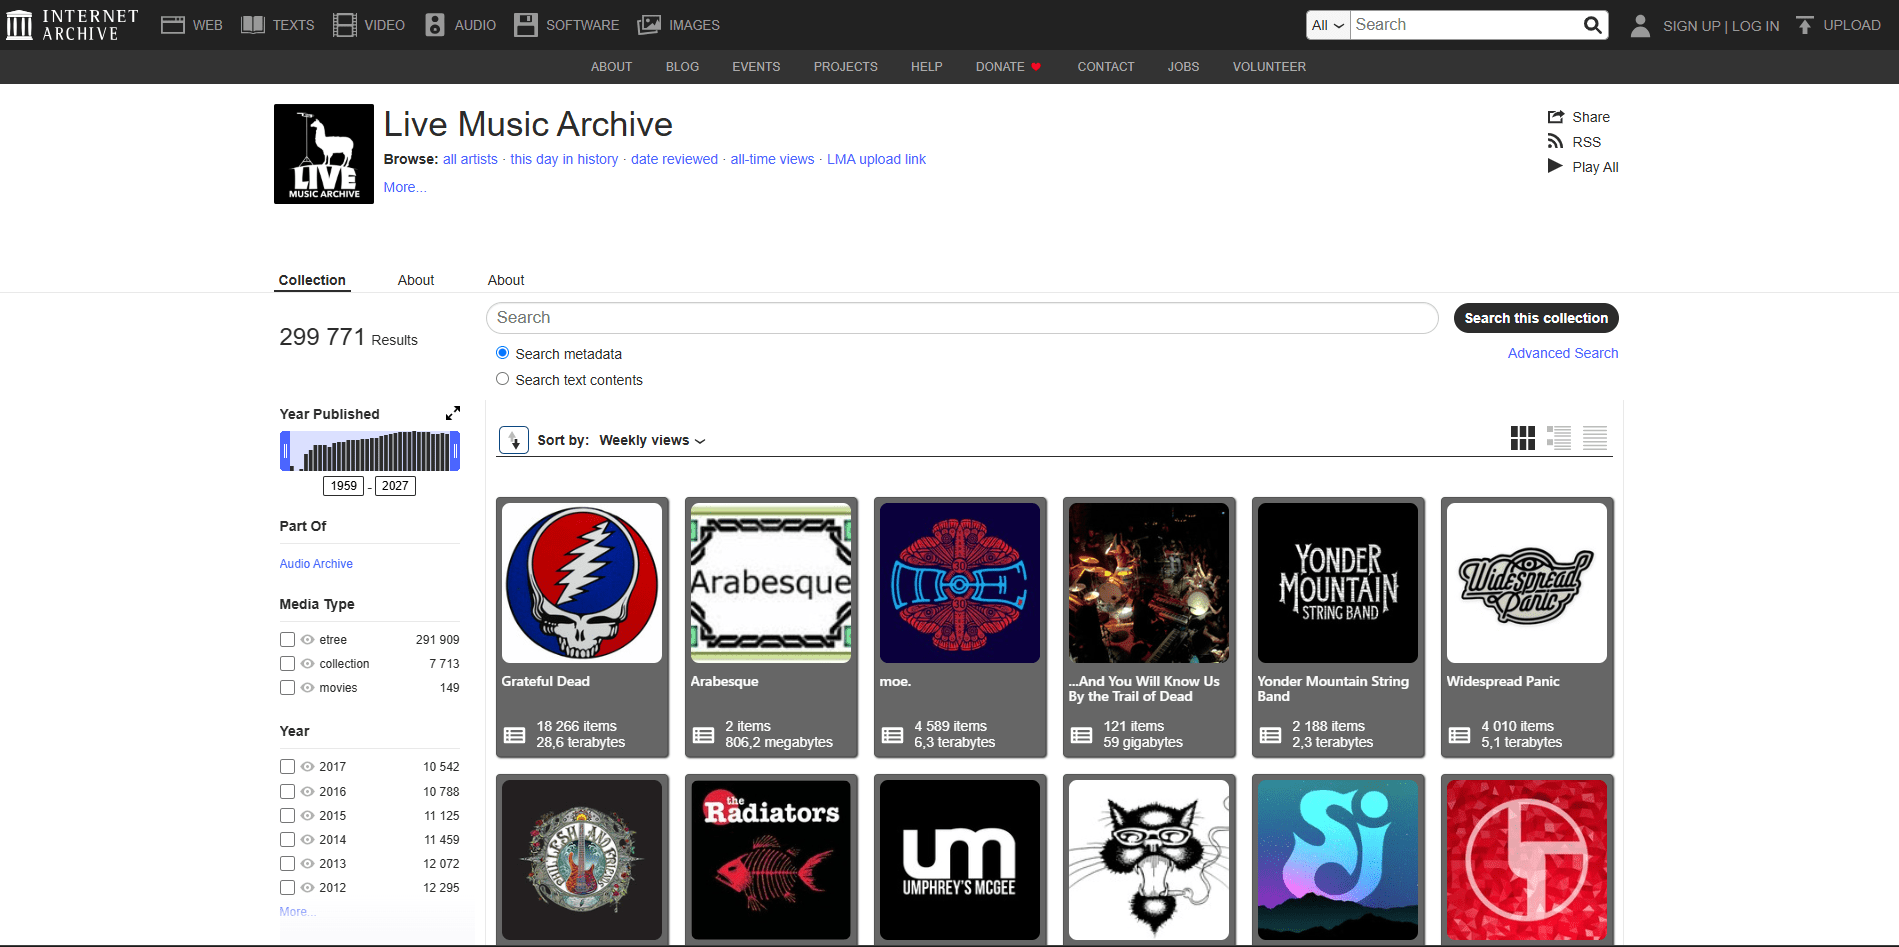1899x947 pixels.
Task: Click left handle of year range slider
Action: pyautogui.click(x=285, y=451)
